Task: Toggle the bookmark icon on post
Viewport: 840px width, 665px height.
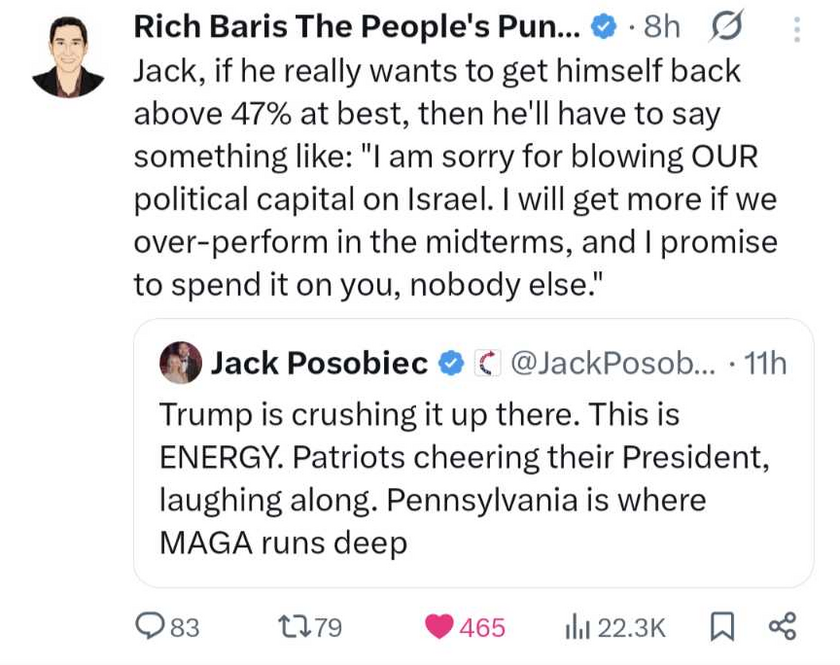Action: (x=720, y=627)
